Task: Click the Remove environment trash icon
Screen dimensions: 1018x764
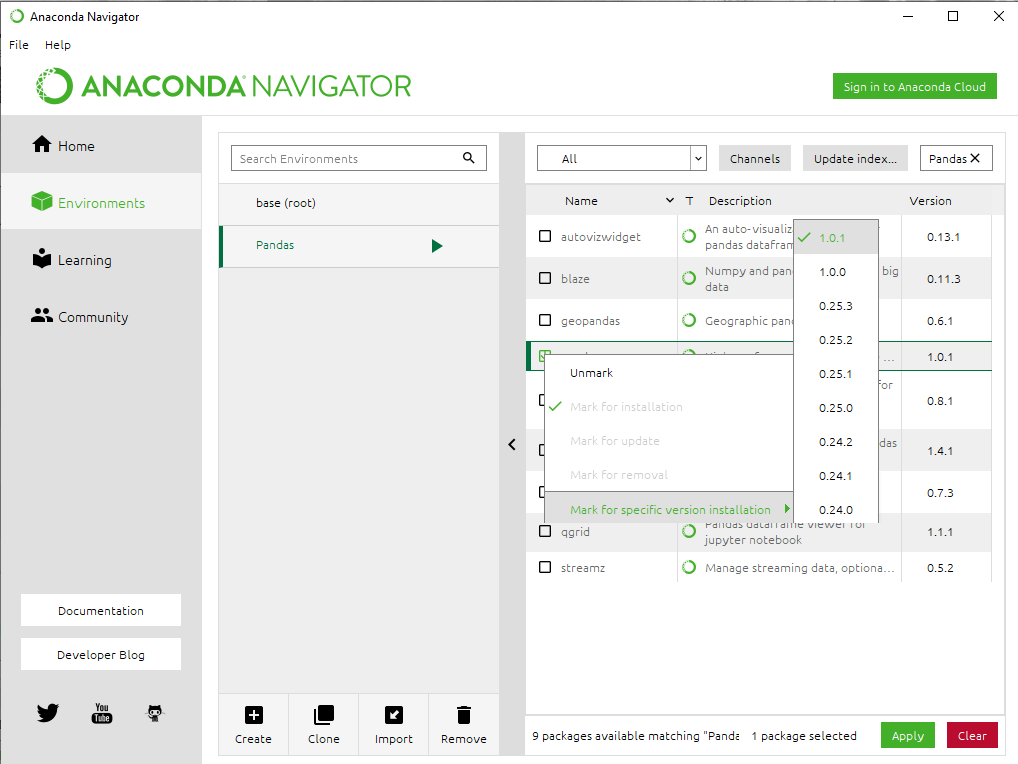Action: point(463,715)
